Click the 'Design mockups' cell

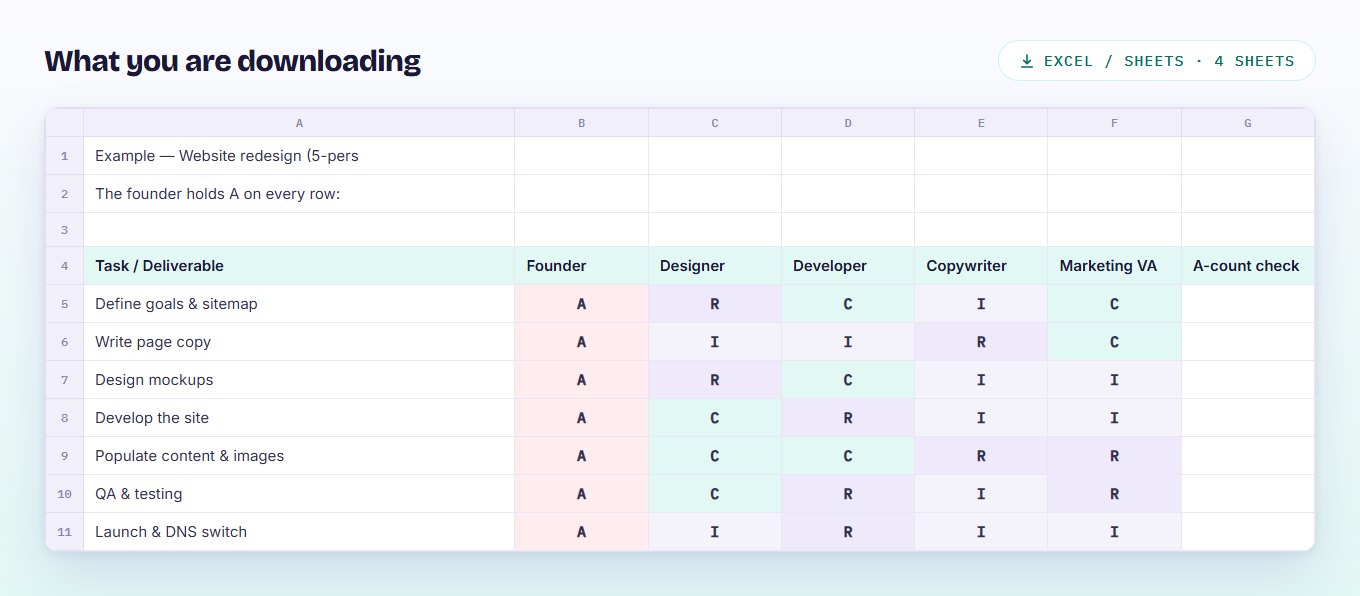click(299, 380)
